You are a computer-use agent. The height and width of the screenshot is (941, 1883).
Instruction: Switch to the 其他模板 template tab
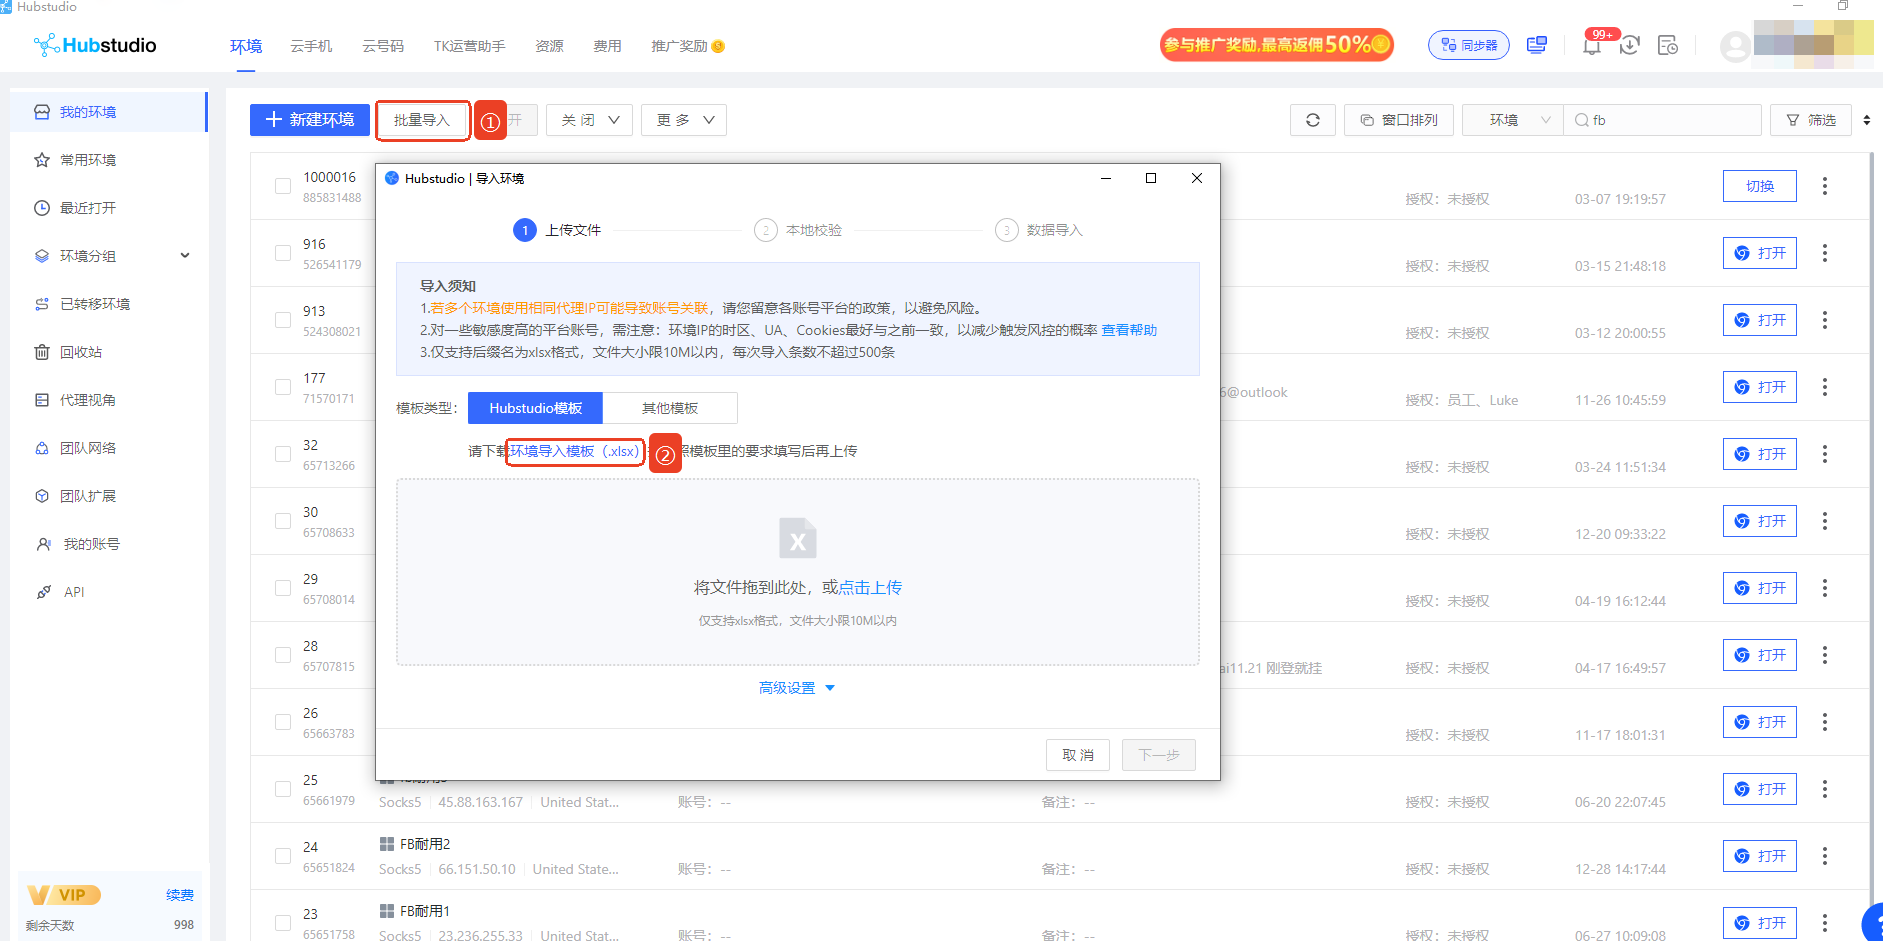tap(669, 408)
